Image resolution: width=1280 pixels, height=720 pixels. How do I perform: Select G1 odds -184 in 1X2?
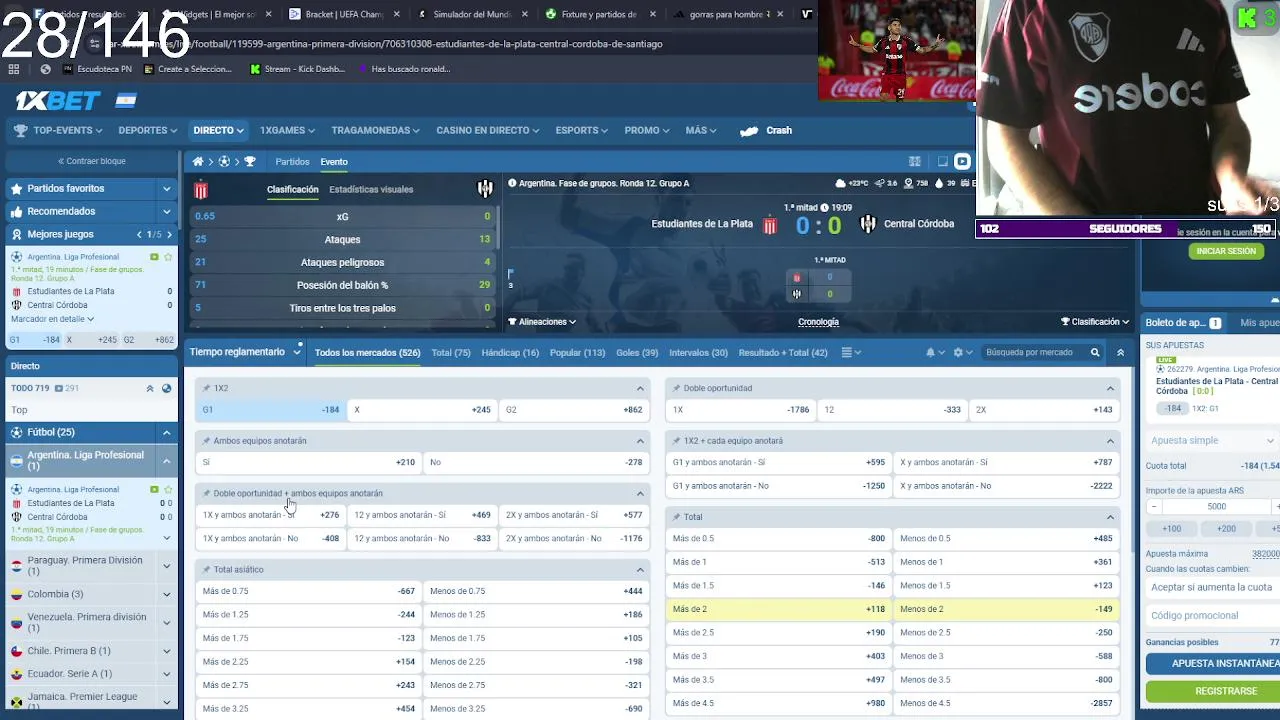[x=271, y=410]
